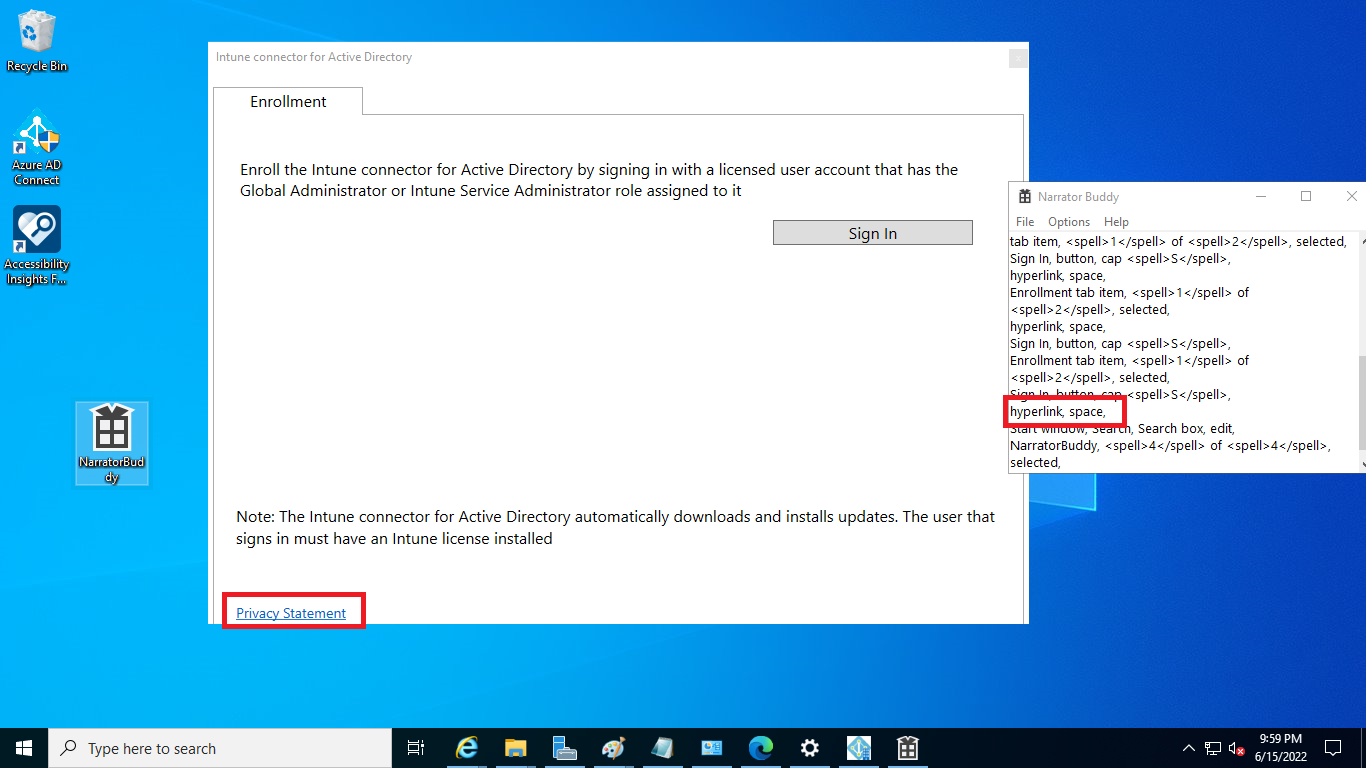
Task: Click the Windows search box
Action: (x=220, y=747)
